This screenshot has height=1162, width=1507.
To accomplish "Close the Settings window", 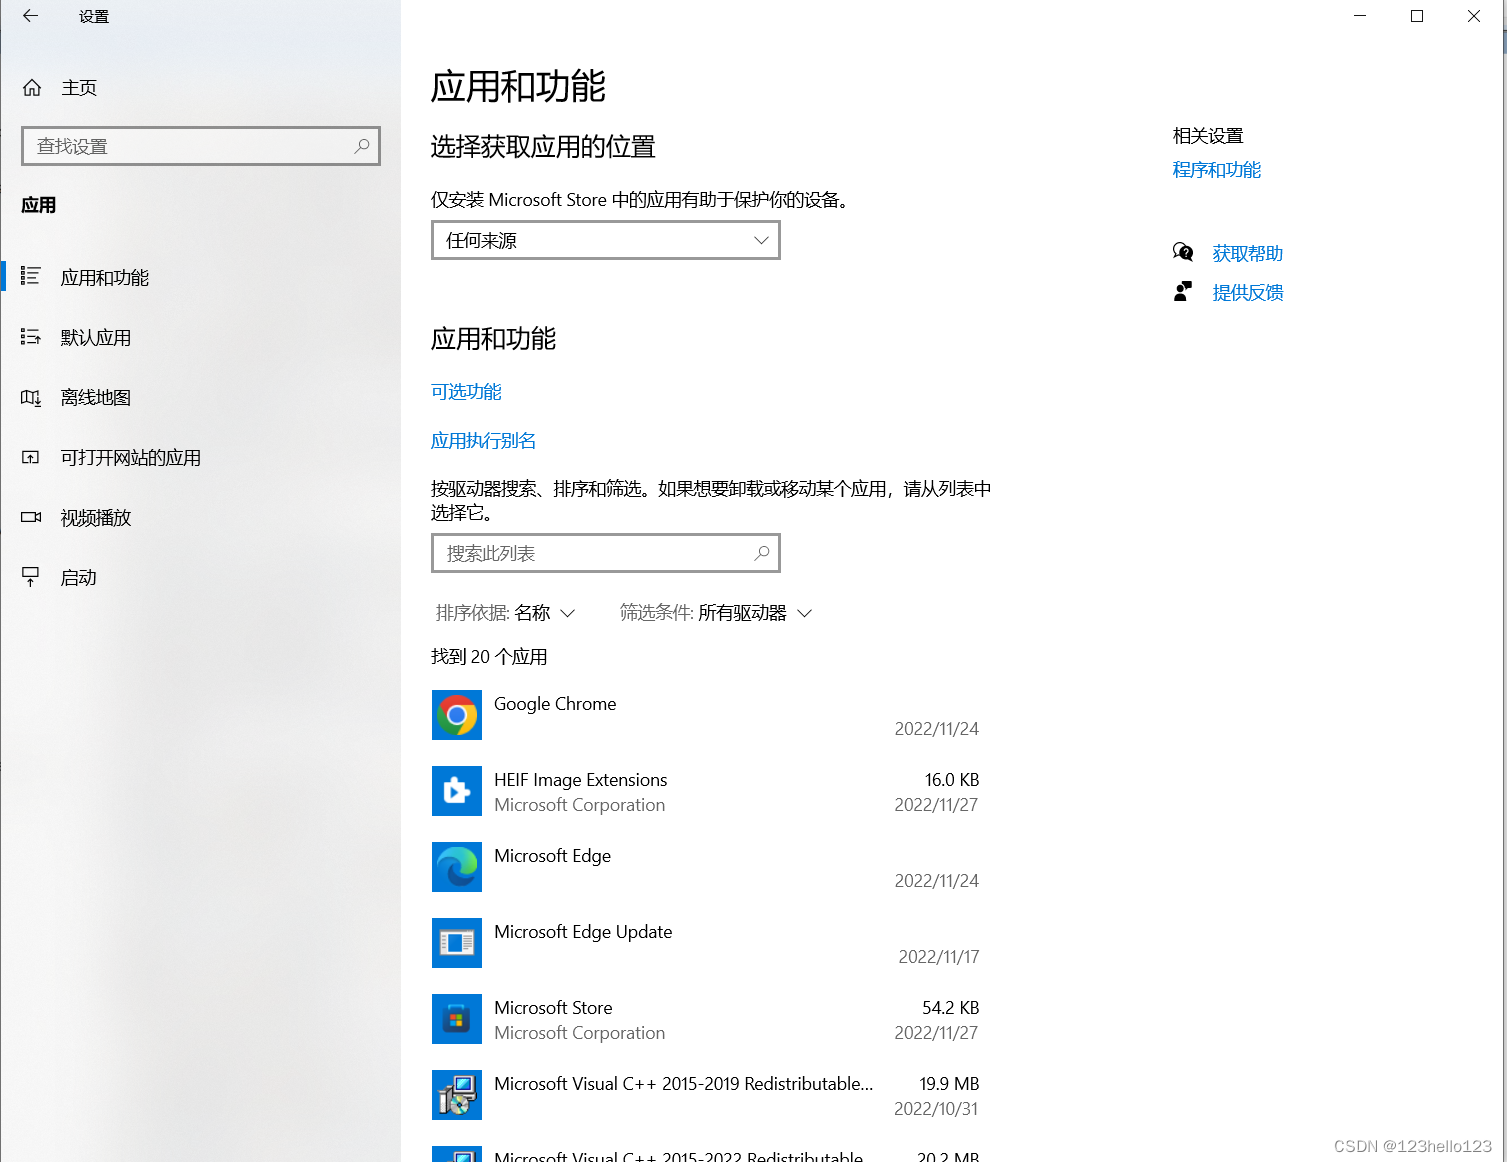I will pos(1474,16).
